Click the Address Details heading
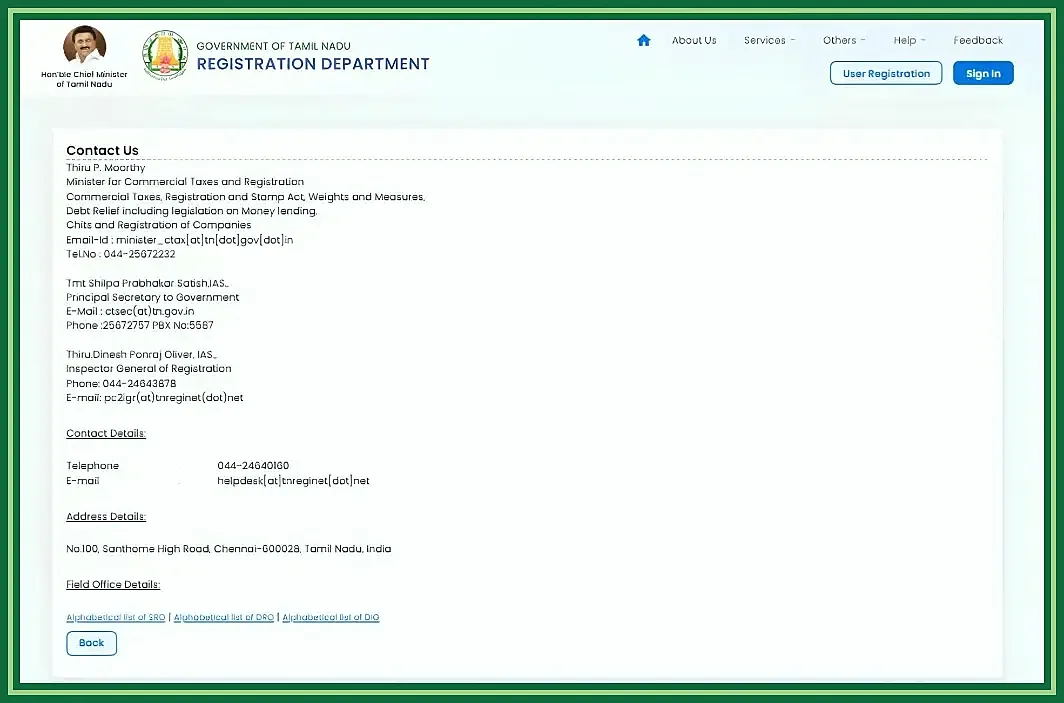 click(x=106, y=516)
